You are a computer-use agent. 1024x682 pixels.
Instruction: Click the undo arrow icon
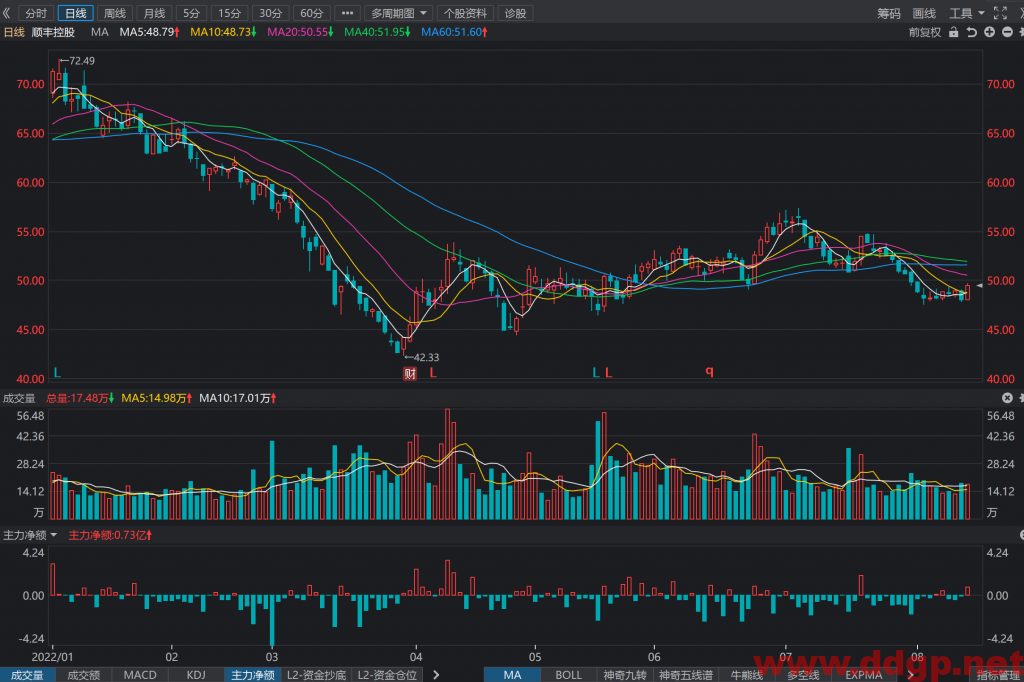pyautogui.click(x=972, y=32)
